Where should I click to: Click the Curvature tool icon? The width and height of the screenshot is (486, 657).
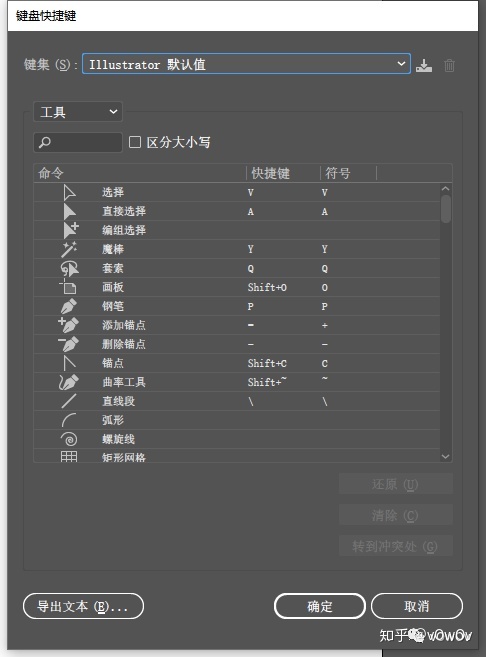69,382
